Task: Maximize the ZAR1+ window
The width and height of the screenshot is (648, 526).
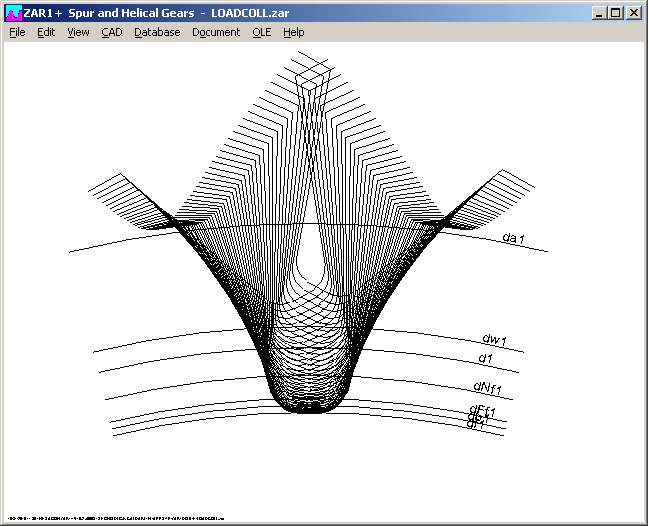Action: (615, 13)
